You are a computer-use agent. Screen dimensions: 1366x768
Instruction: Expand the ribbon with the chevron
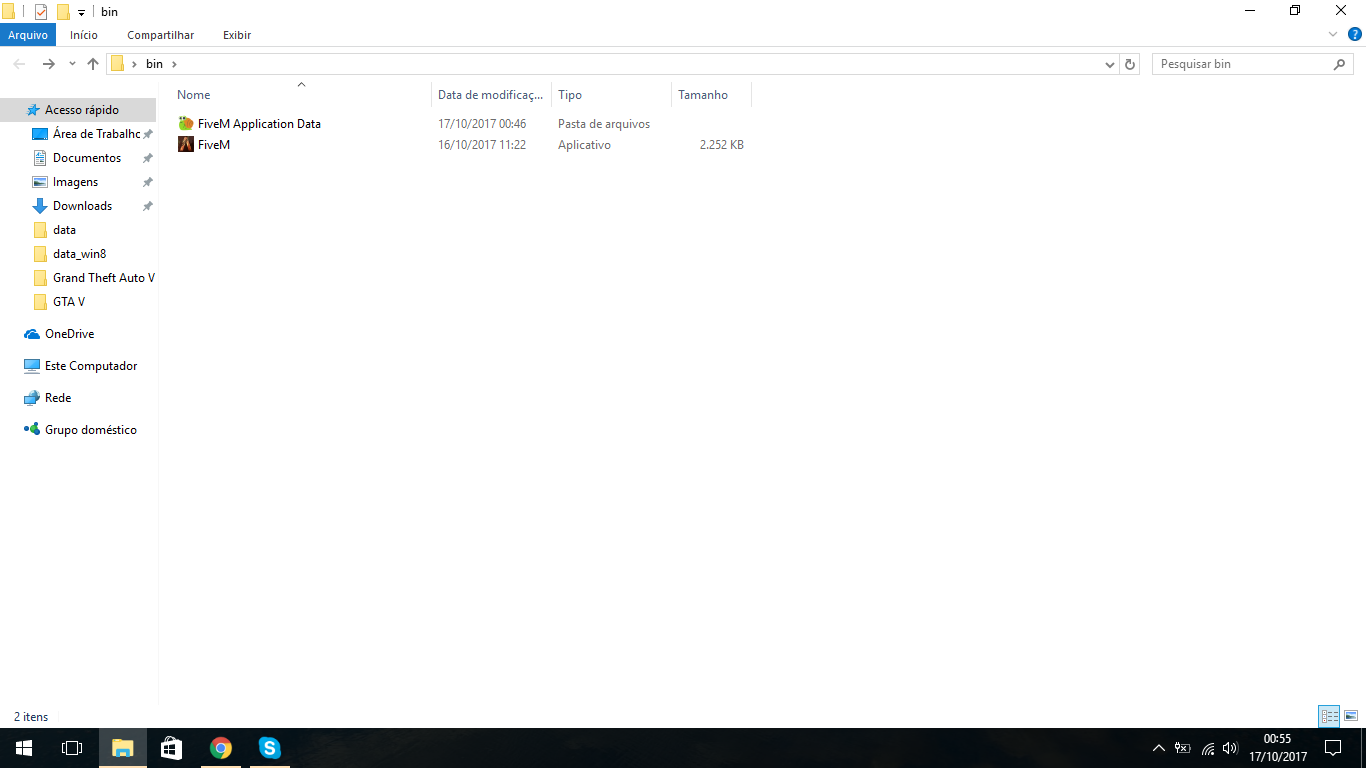point(1333,34)
